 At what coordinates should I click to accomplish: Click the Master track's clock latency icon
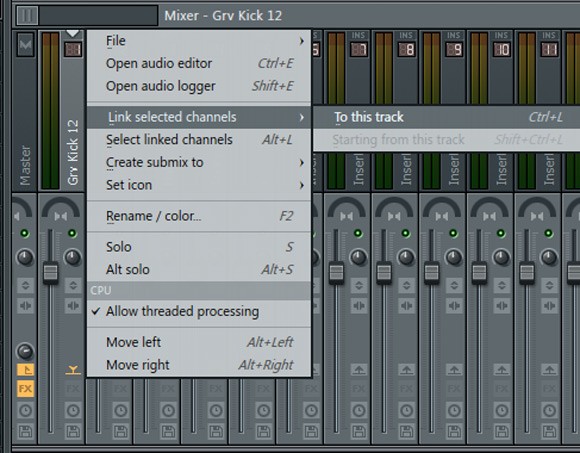[x=25, y=410]
